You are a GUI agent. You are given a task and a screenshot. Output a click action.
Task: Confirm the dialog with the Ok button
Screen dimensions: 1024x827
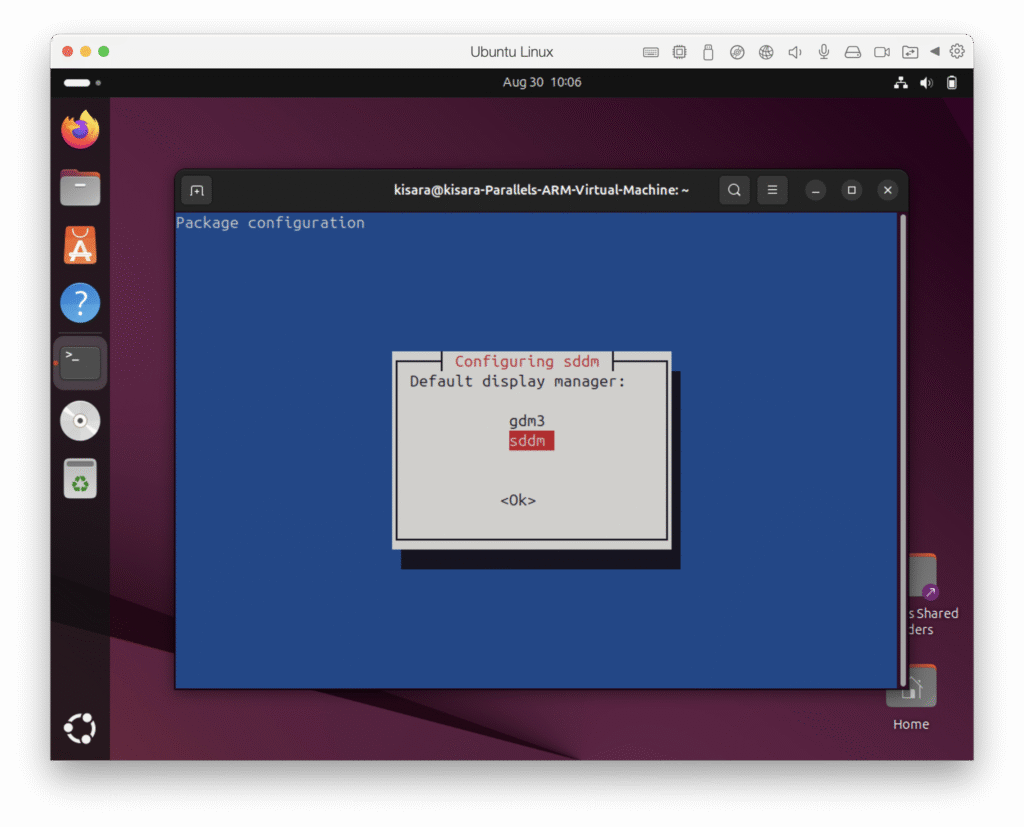518,500
